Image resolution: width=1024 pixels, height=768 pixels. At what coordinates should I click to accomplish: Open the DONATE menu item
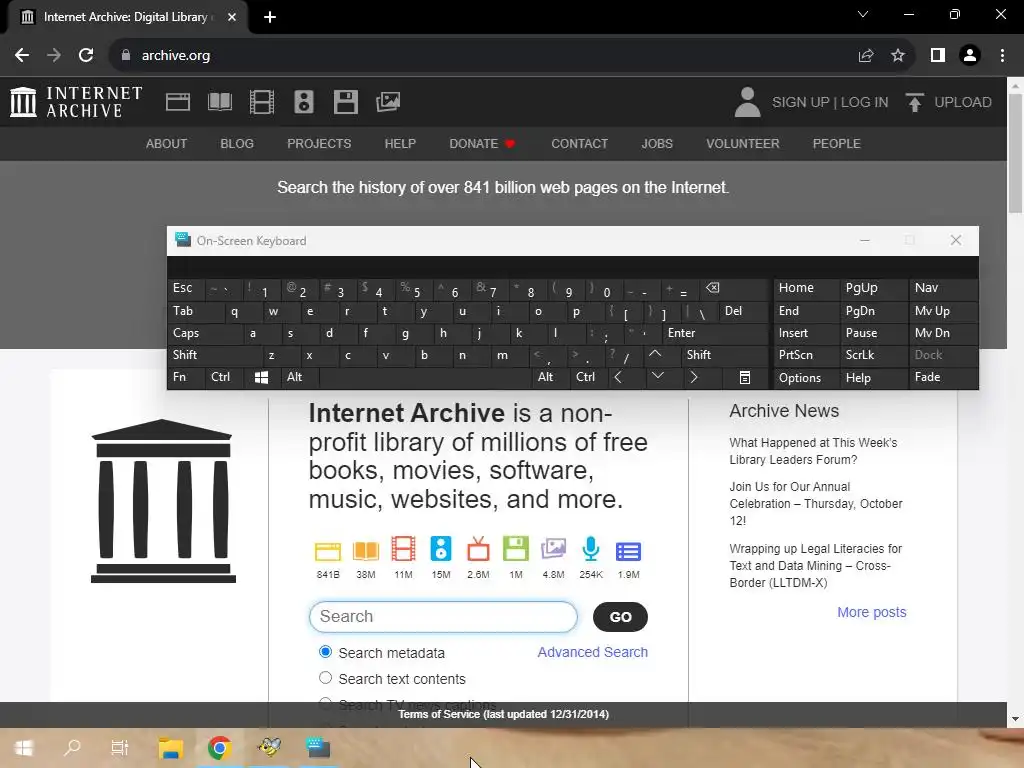(x=482, y=144)
